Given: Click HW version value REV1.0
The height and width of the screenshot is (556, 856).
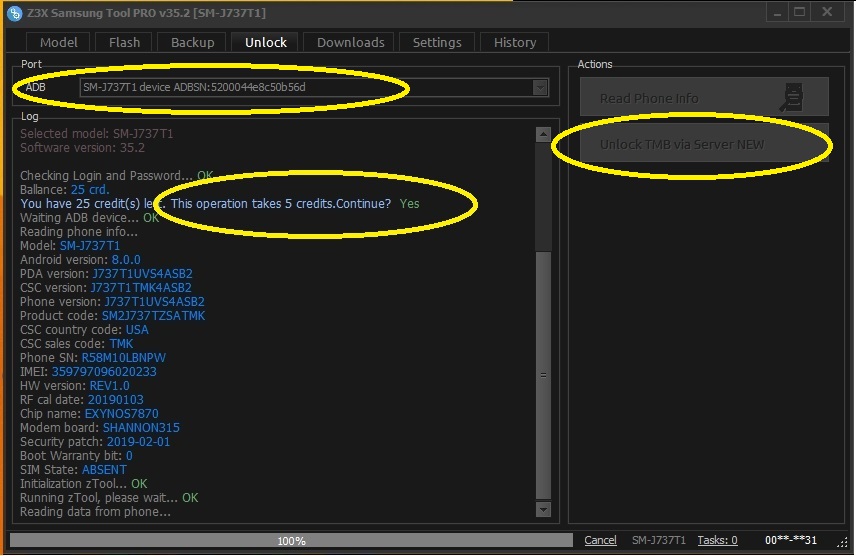Looking at the screenshot, I should (x=109, y=386).
